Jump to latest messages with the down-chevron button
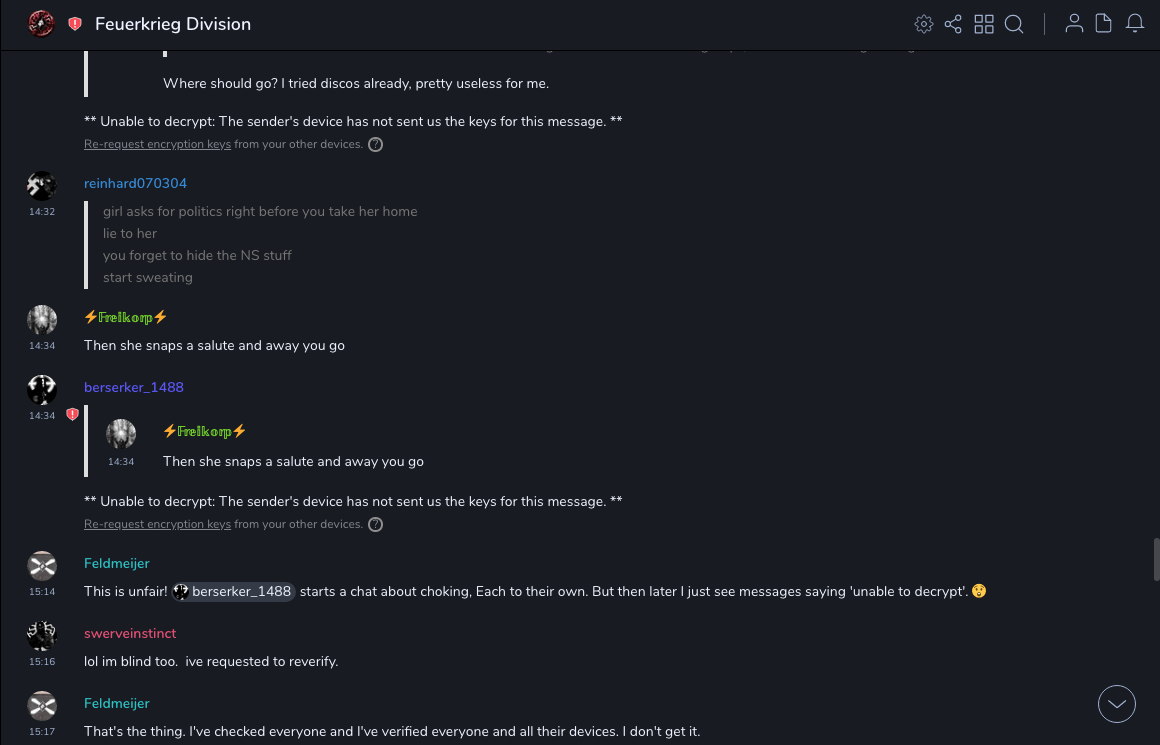The height and width of the screenshot is (745, 1160). click(1117, 704)
